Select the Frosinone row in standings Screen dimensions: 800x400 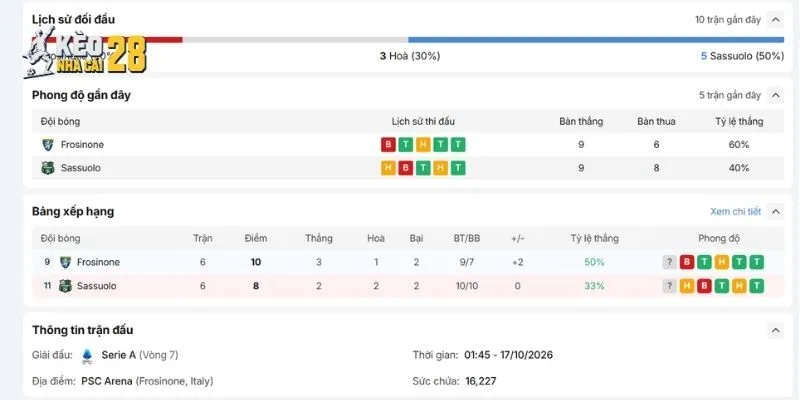tap(408, 262)
